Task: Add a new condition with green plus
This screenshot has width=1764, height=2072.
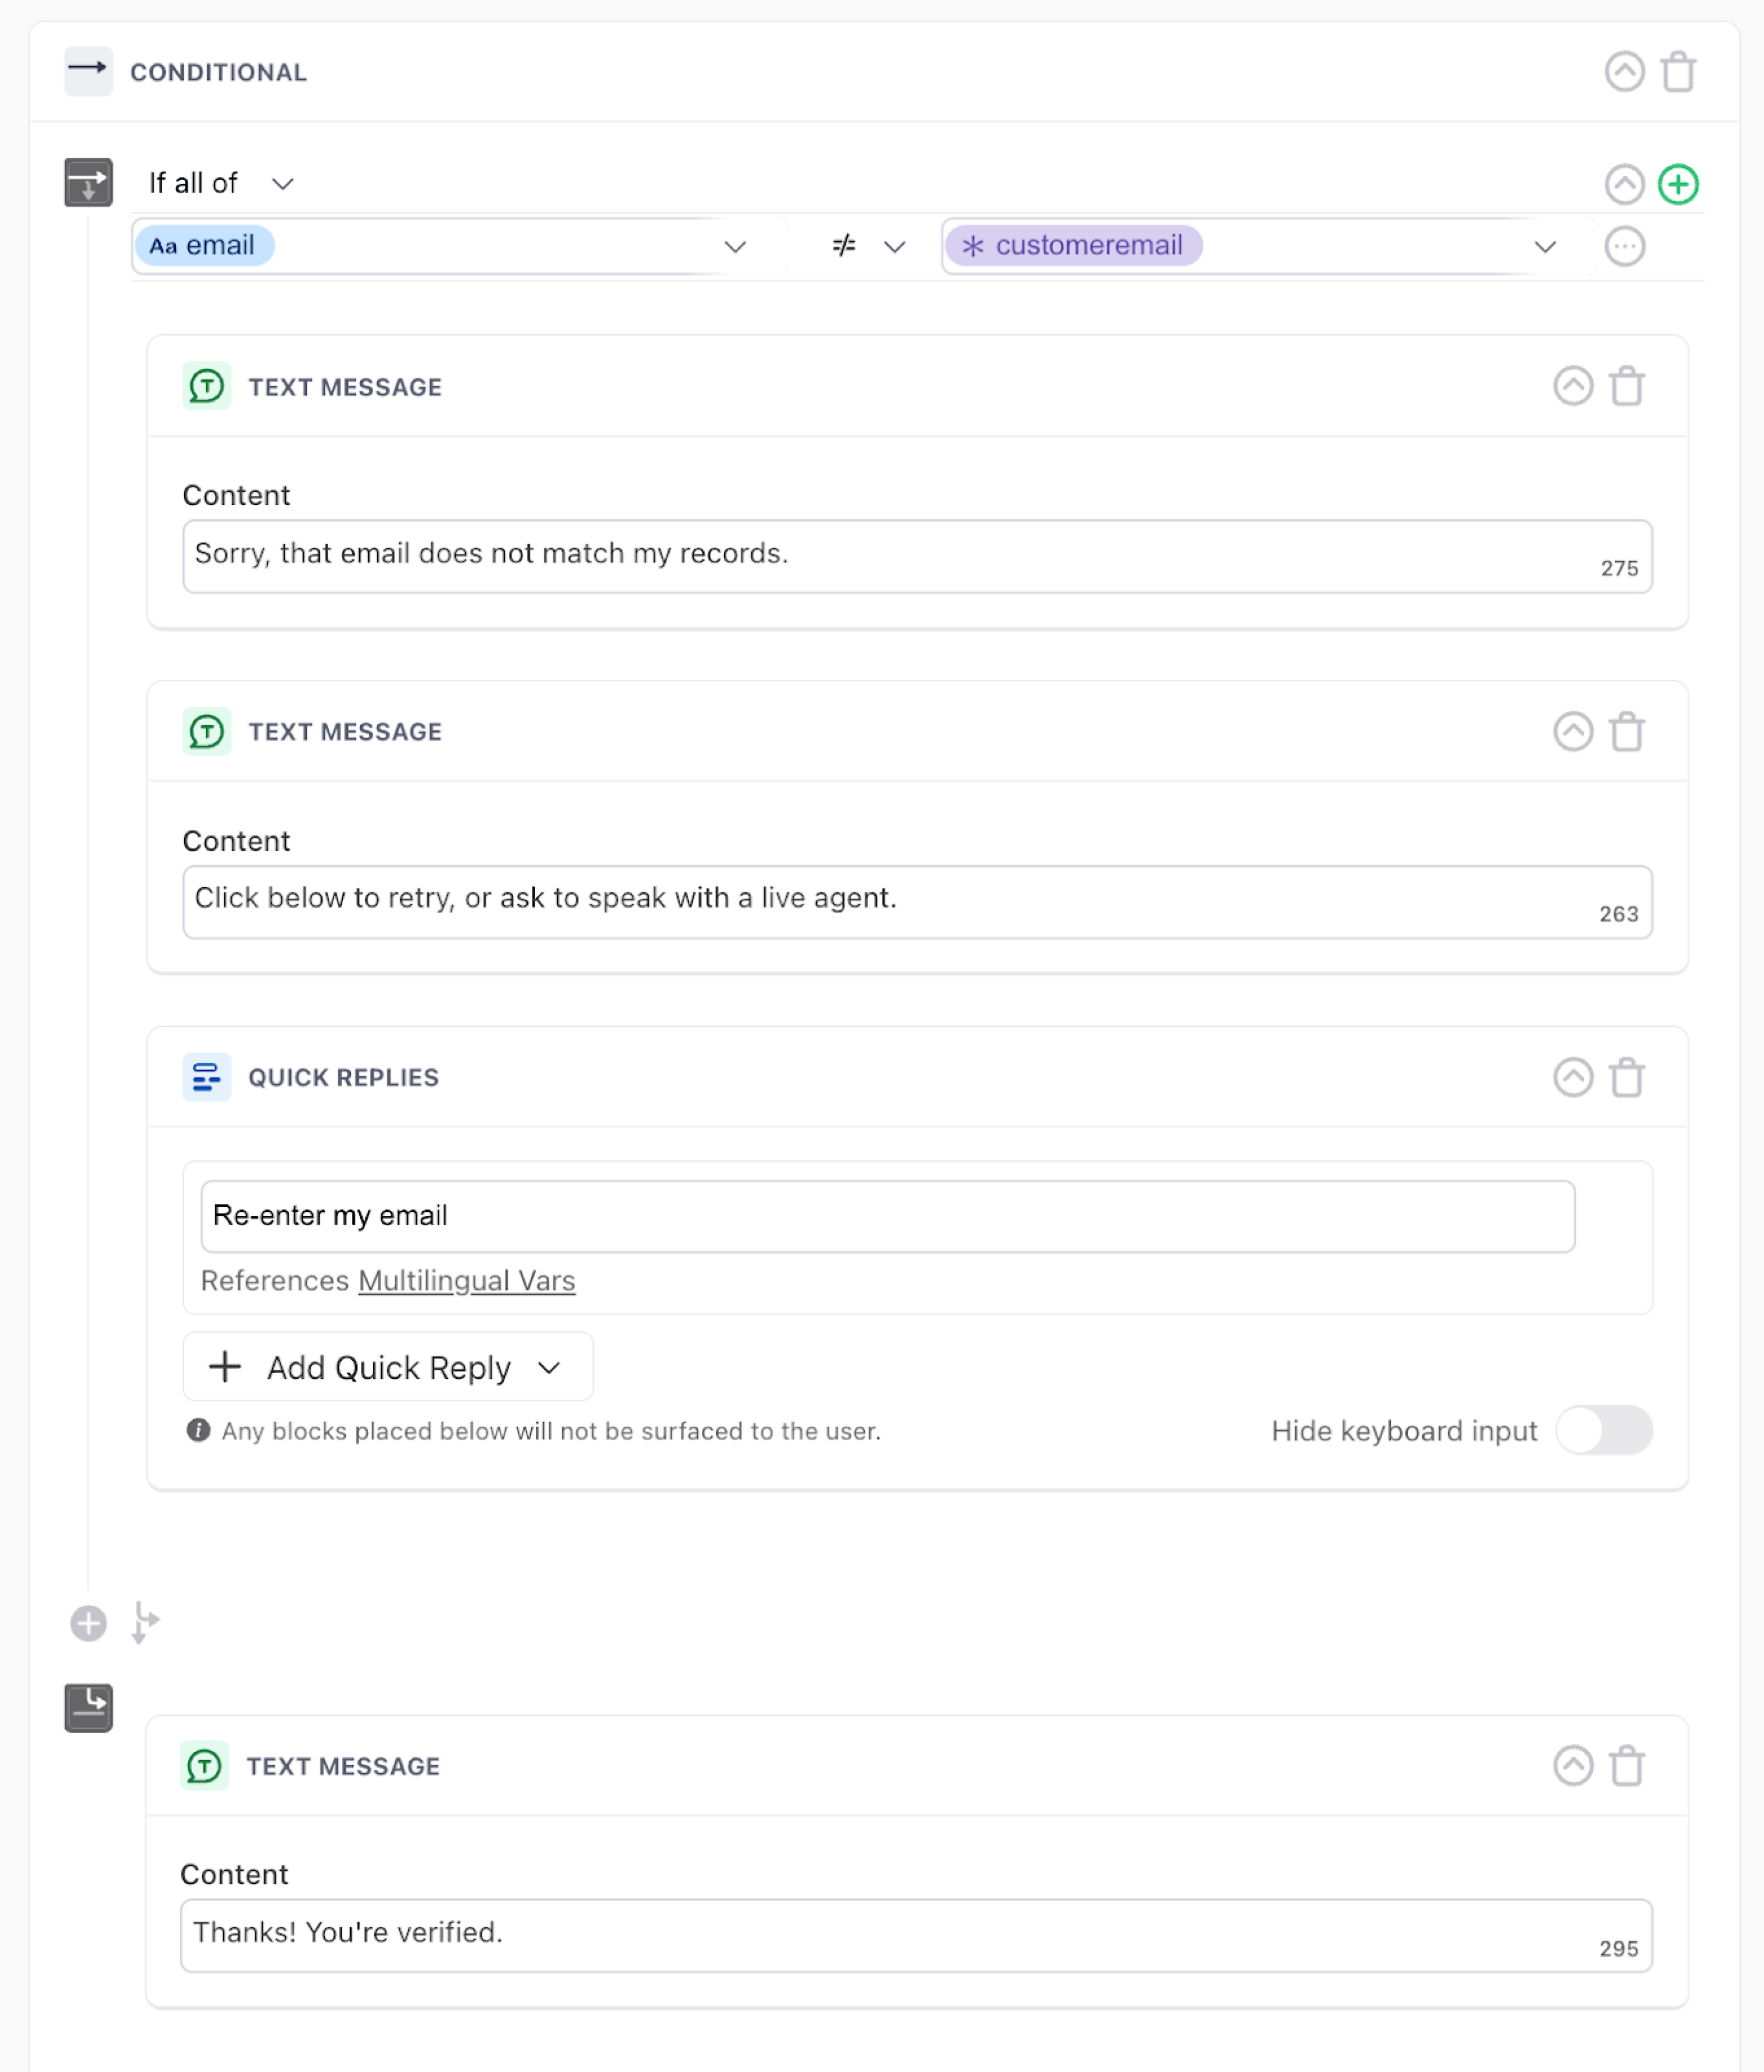Action: [x=1678, y=184]
